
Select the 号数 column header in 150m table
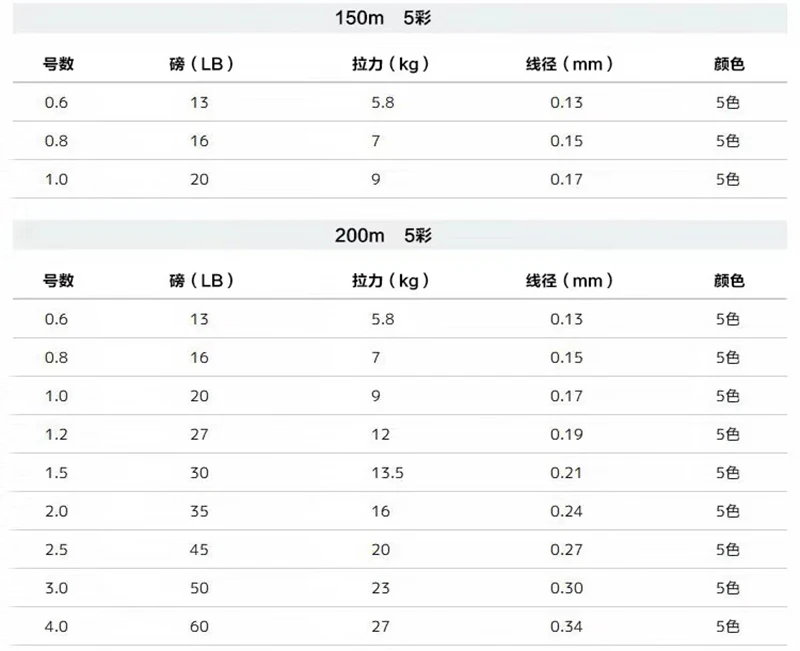[58, 64]
